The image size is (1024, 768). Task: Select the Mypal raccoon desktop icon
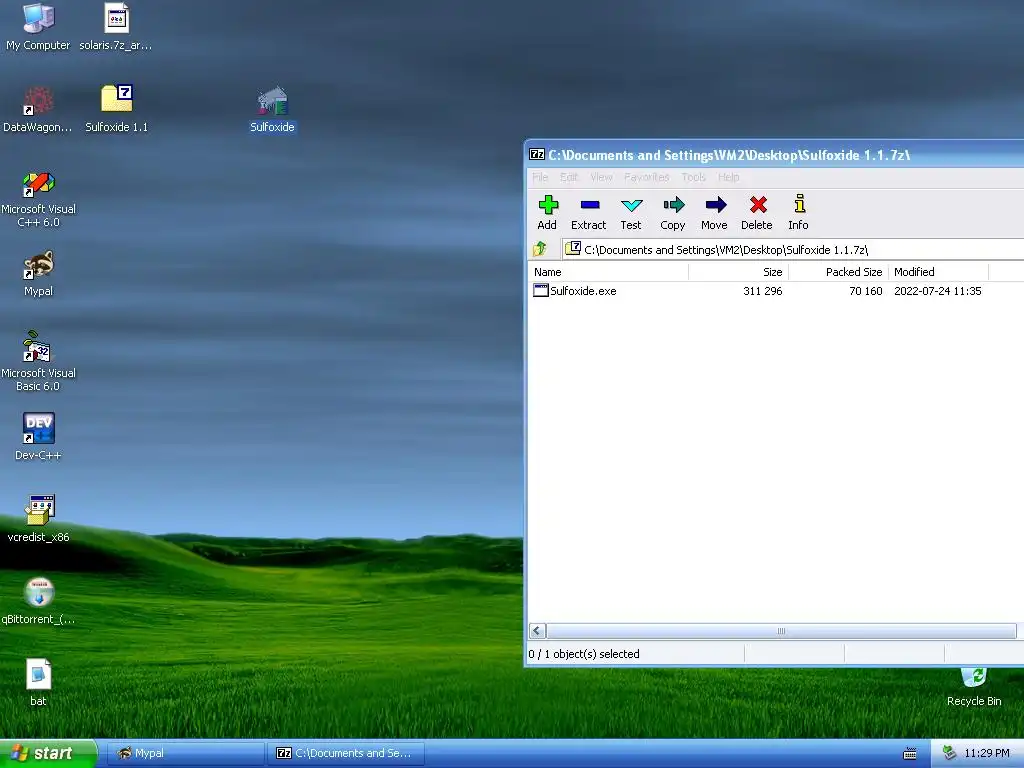(39, 264)
